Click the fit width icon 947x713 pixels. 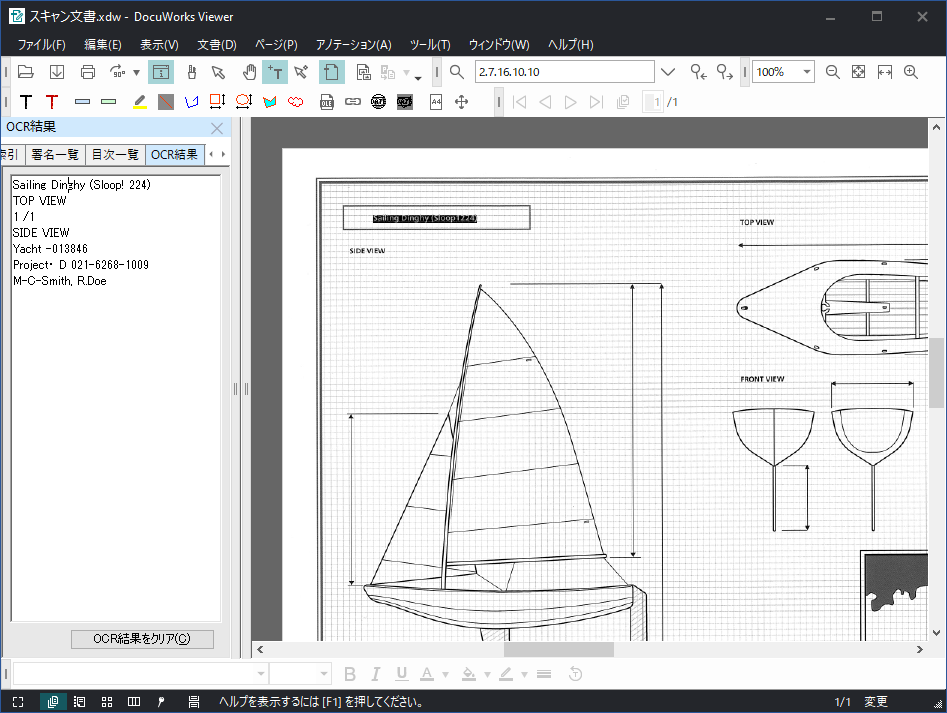884,72
